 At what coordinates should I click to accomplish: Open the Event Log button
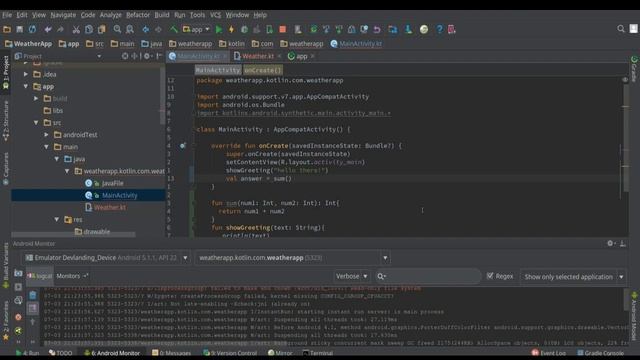coord(549,353)
